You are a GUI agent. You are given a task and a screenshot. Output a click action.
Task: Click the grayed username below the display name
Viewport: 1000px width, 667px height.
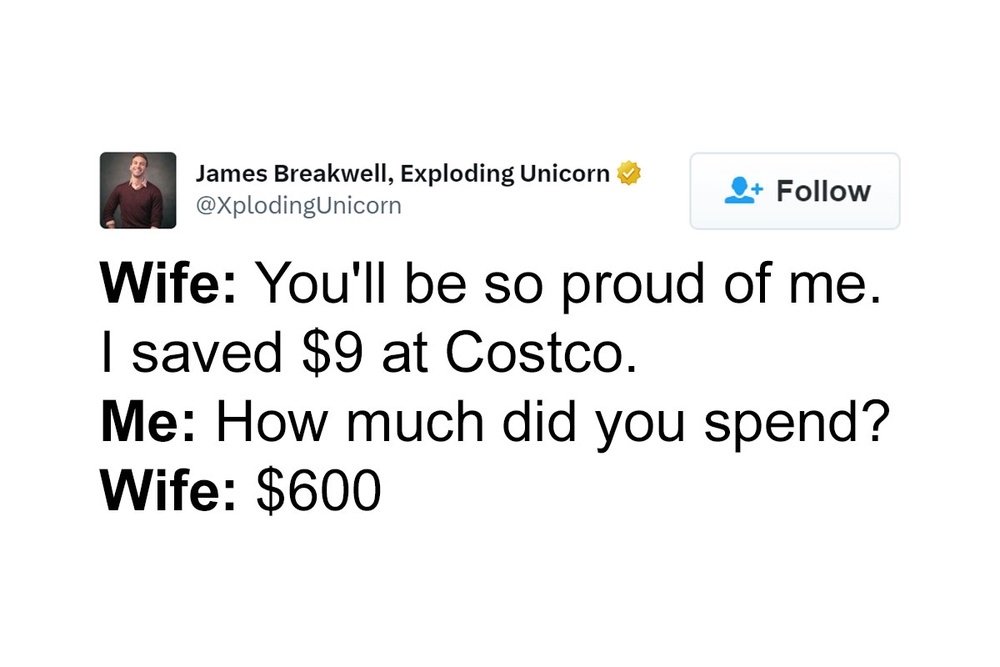click(x=299, y=206)
